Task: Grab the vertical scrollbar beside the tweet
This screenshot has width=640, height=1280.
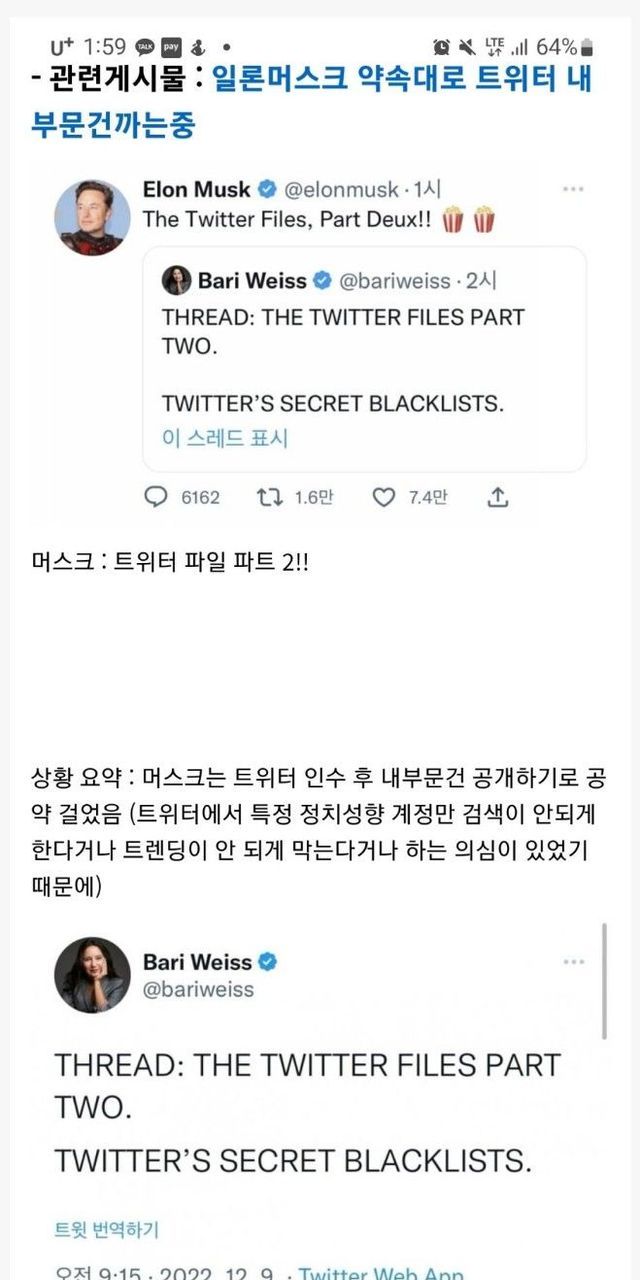Action: [604, 980]
